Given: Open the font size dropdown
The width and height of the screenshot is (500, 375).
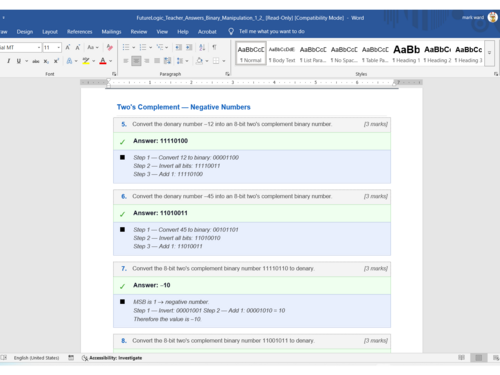Looking at the screenshot, I should click(59, 47).
